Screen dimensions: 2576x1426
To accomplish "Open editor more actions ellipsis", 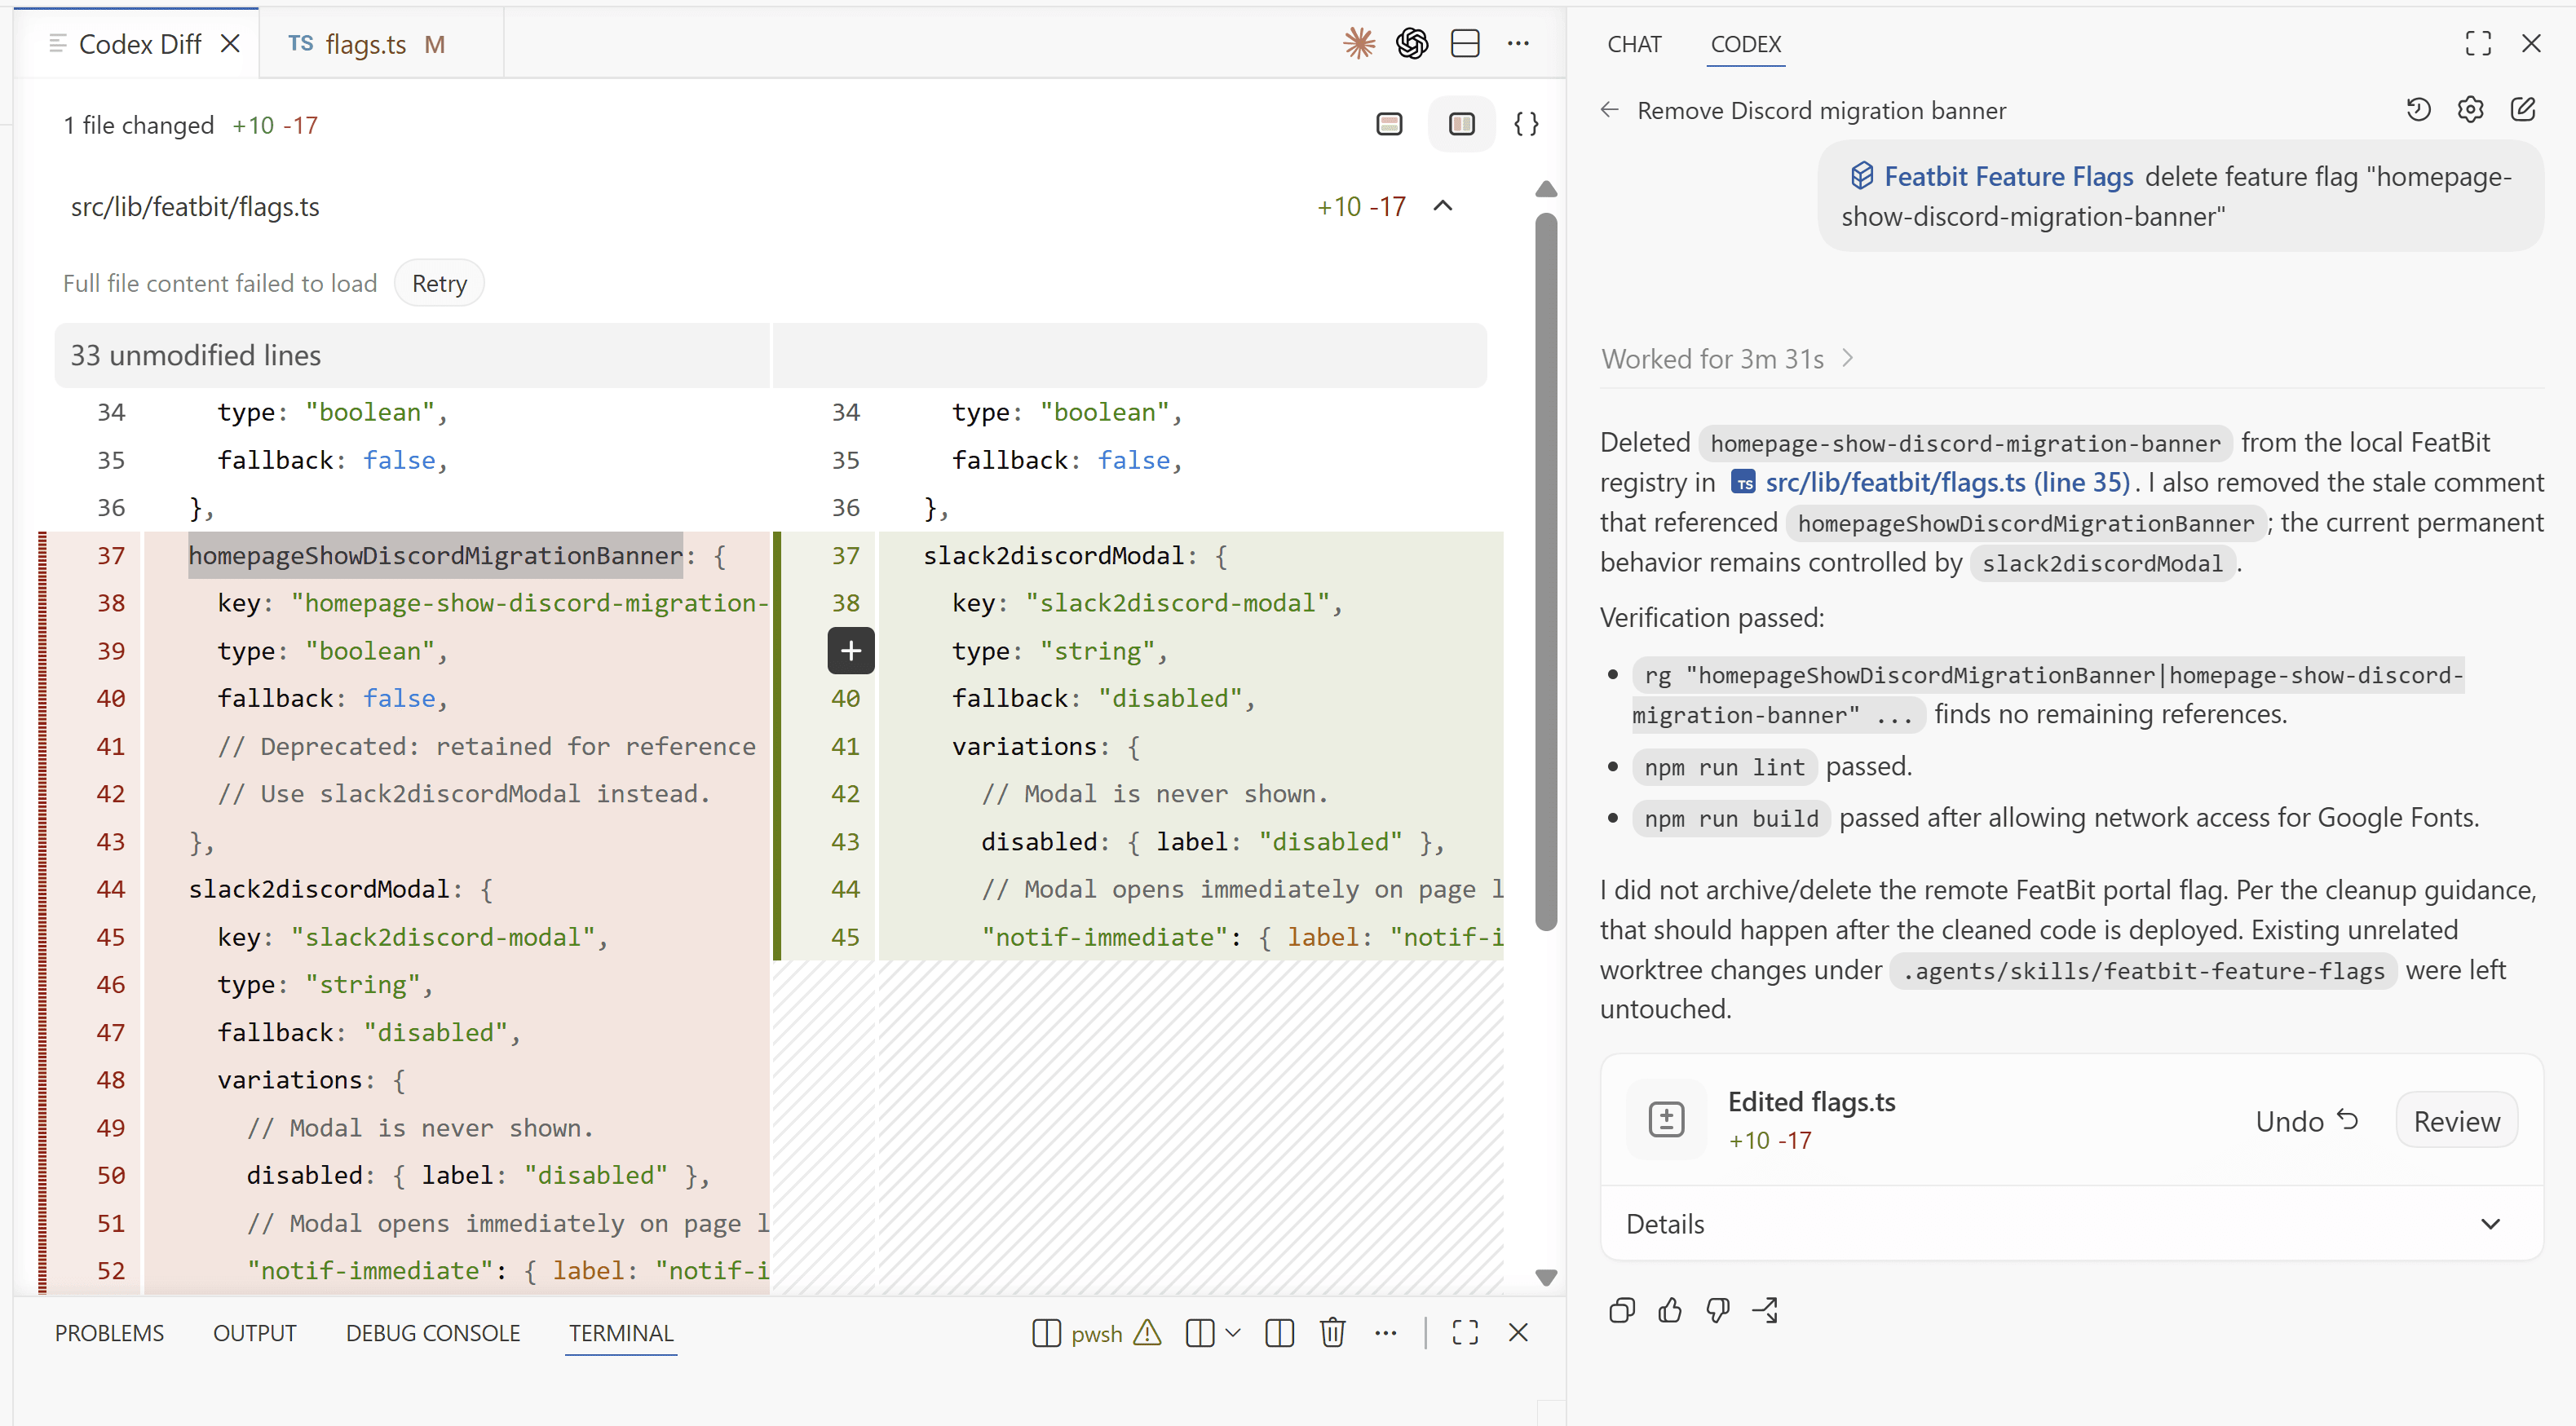I will [1518, 43].
